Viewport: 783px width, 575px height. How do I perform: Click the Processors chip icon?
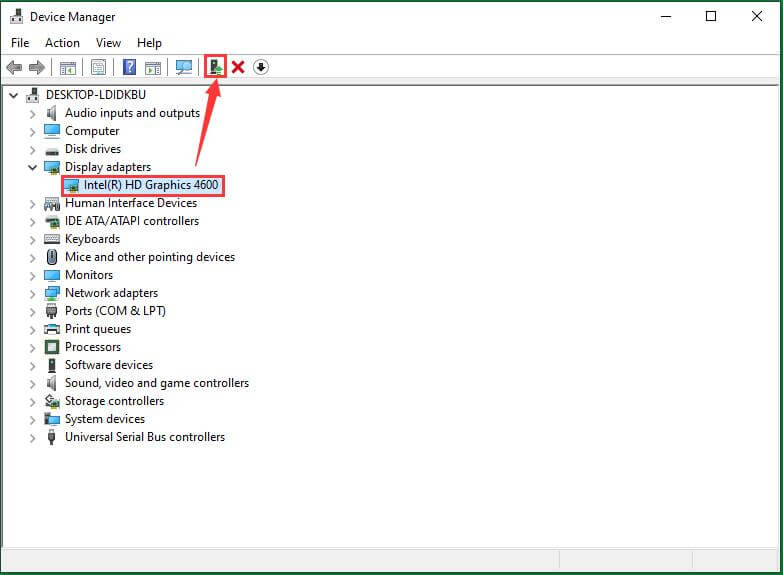(x=52, y=347)
